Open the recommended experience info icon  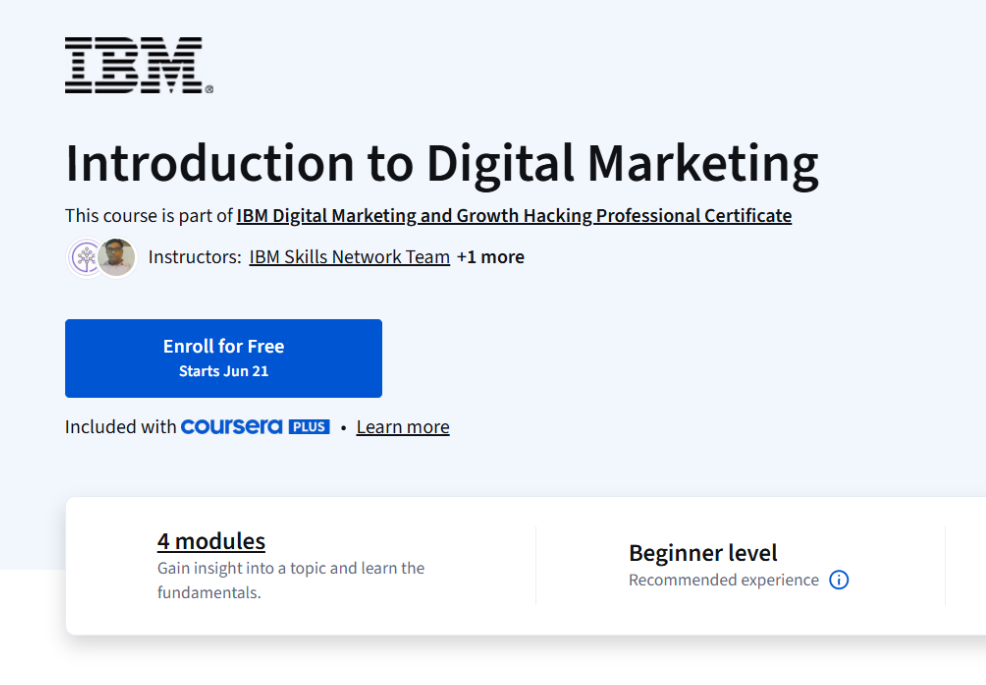click(x=839, y=580)
